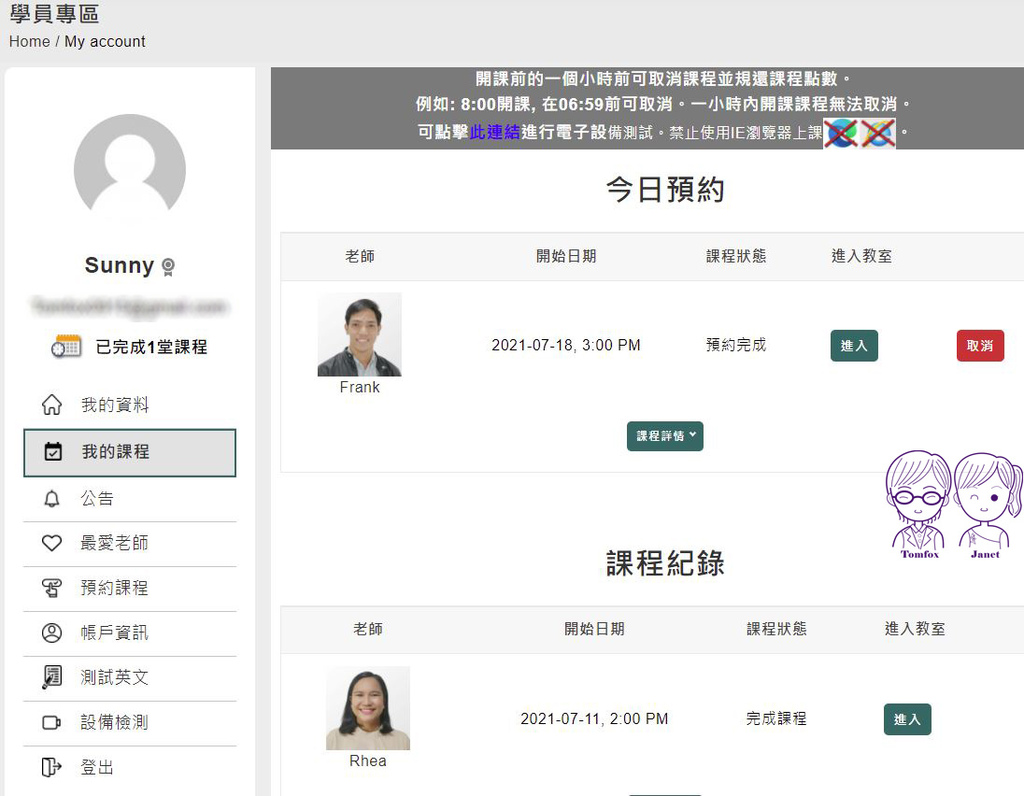Open the user circle icon for 帳戶資訊
The width and height of the screenshot is (1024, 796).
click(52, 633)
